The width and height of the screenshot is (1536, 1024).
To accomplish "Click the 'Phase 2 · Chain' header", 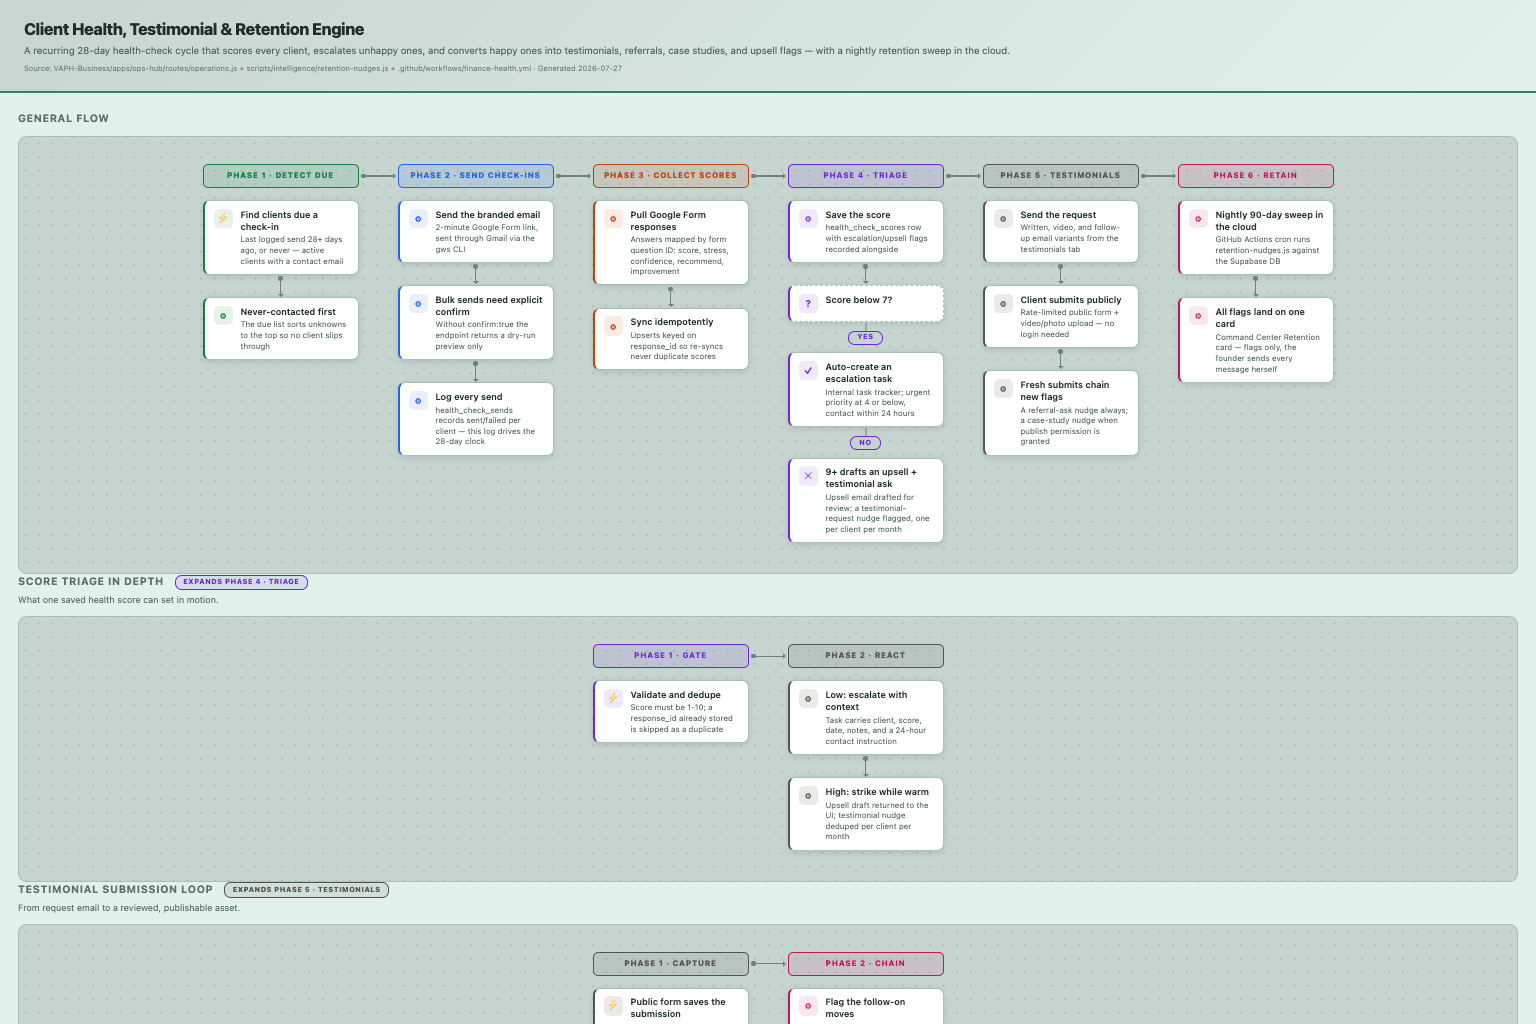I will (x=866, y=963).
